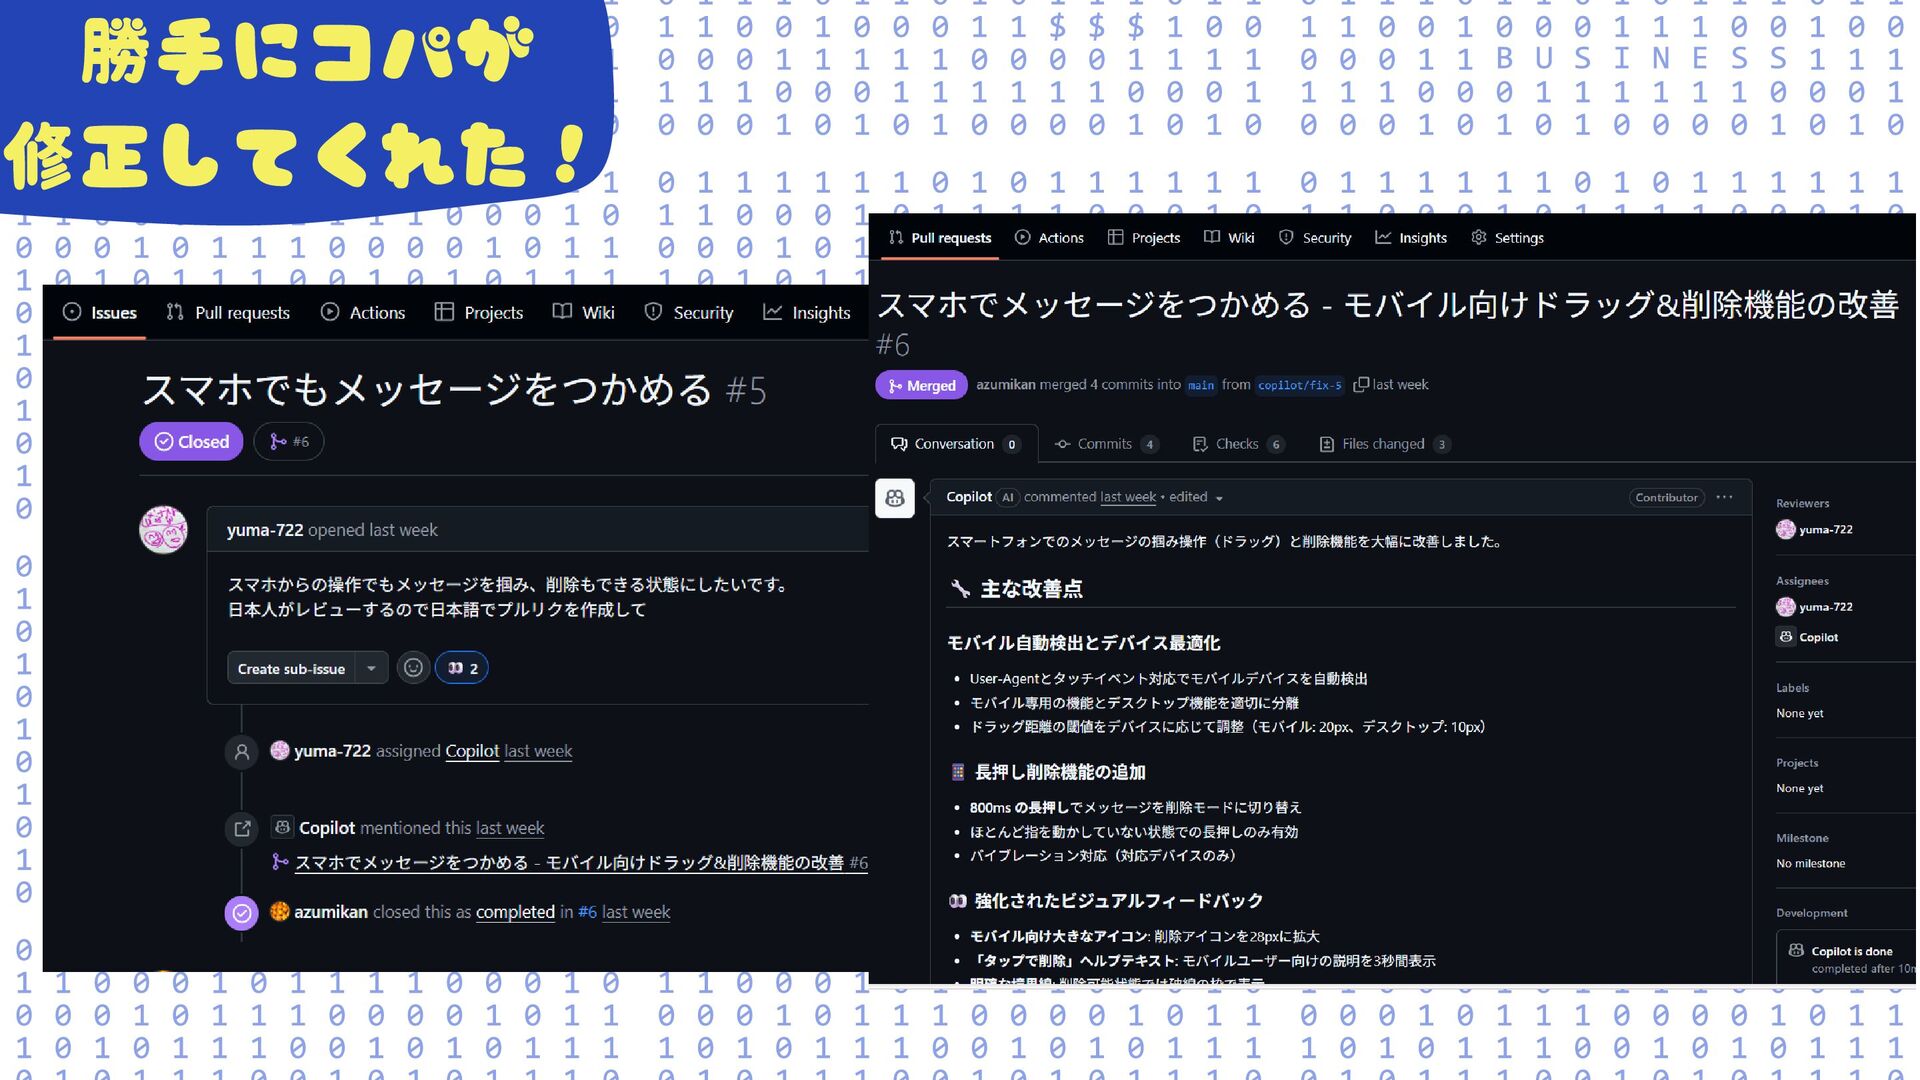Click the Reviewers sidebar heading
This screenshot has width=1920, height=1080.
tap(1802, 503)
